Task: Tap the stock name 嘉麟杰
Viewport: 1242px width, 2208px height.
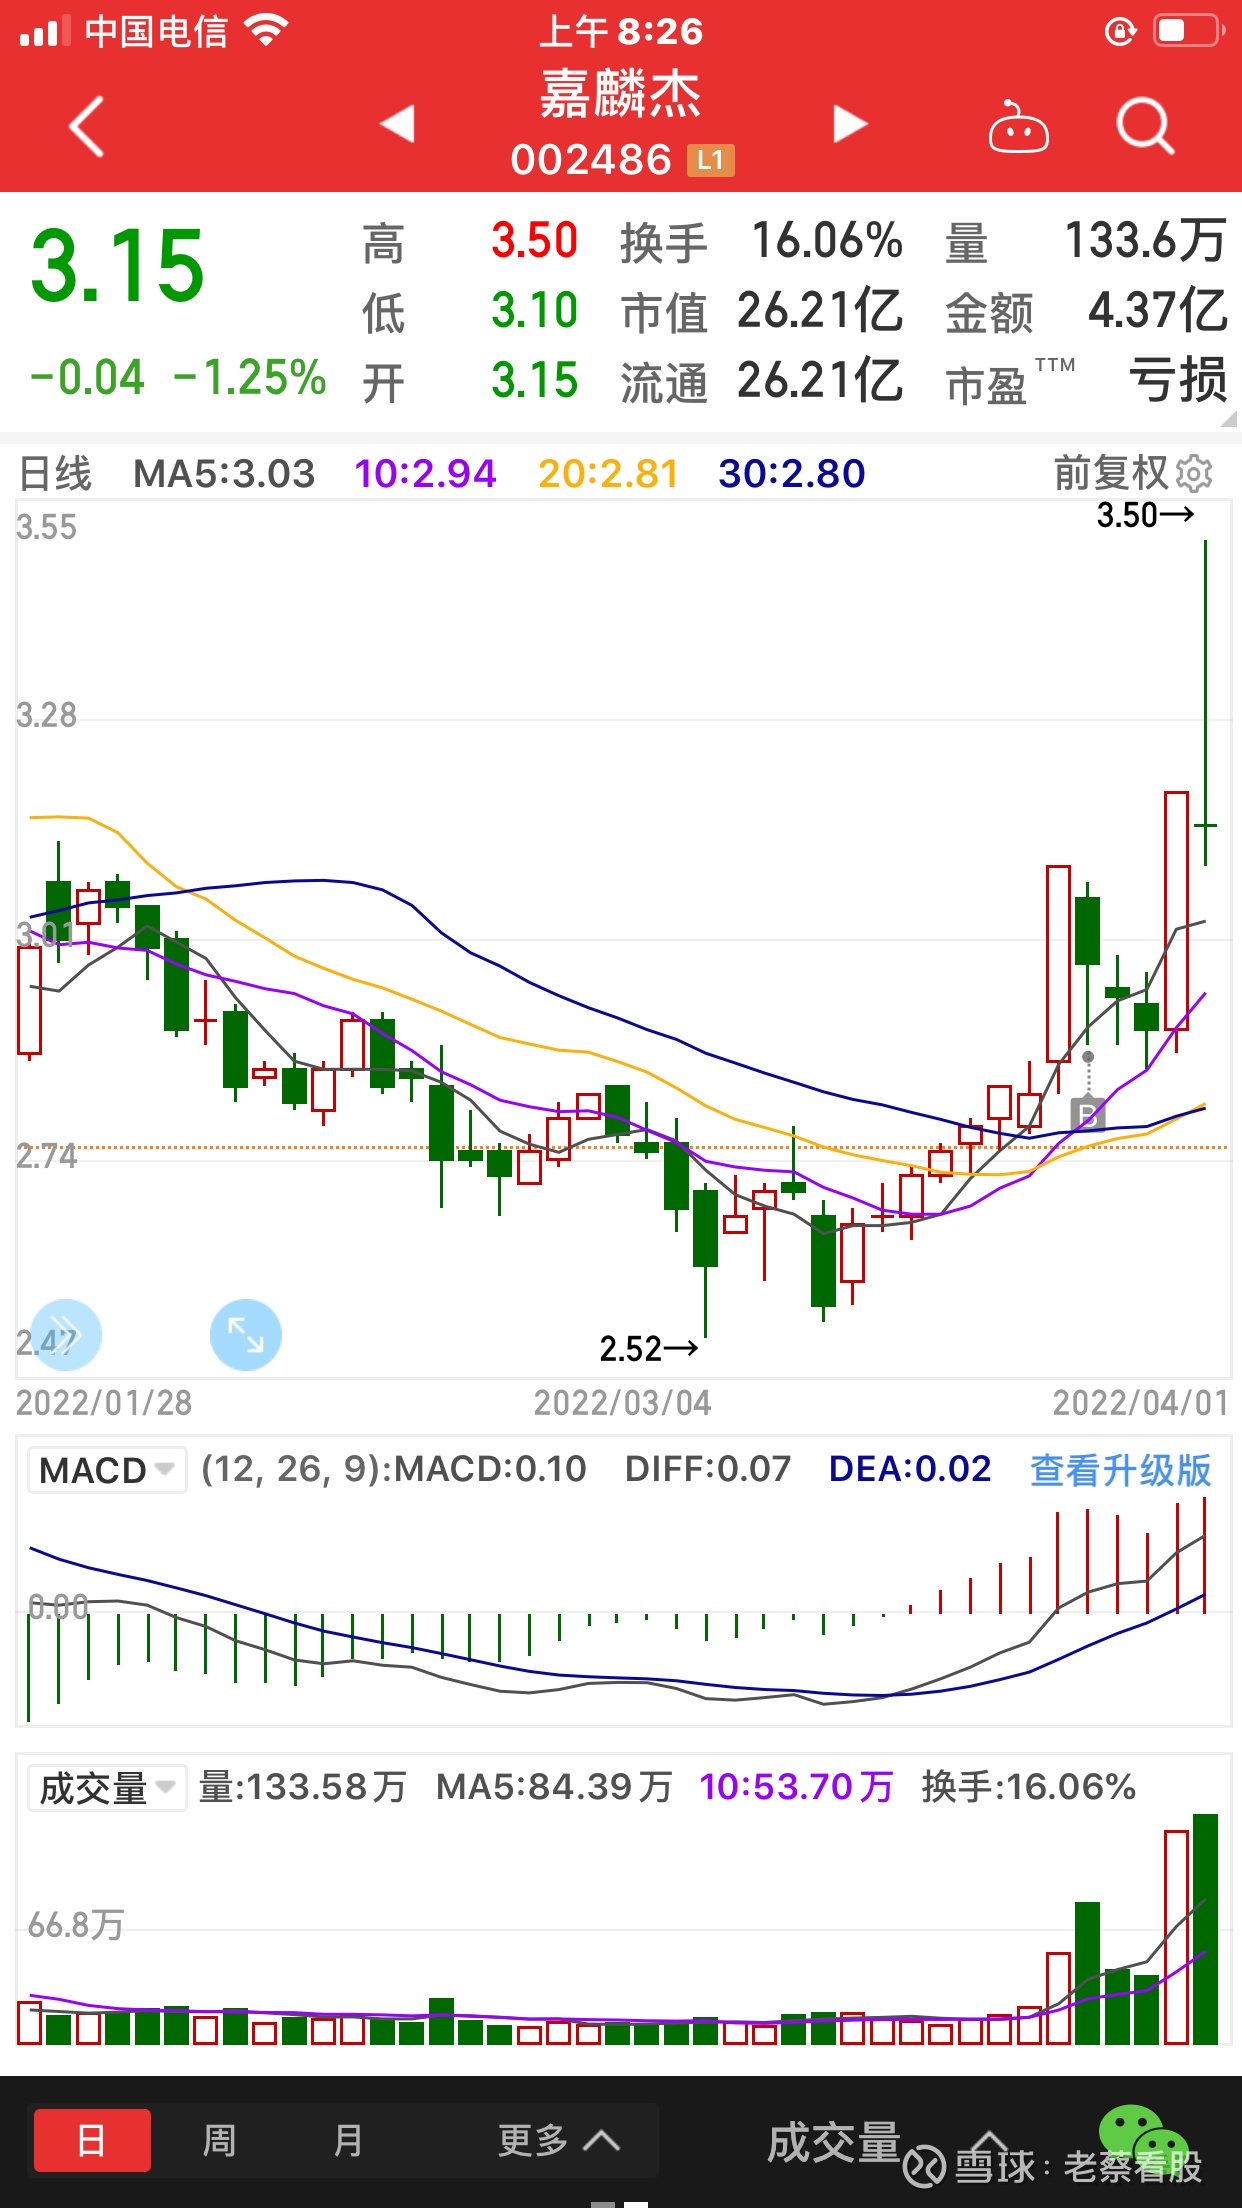Action: point(621,94)
